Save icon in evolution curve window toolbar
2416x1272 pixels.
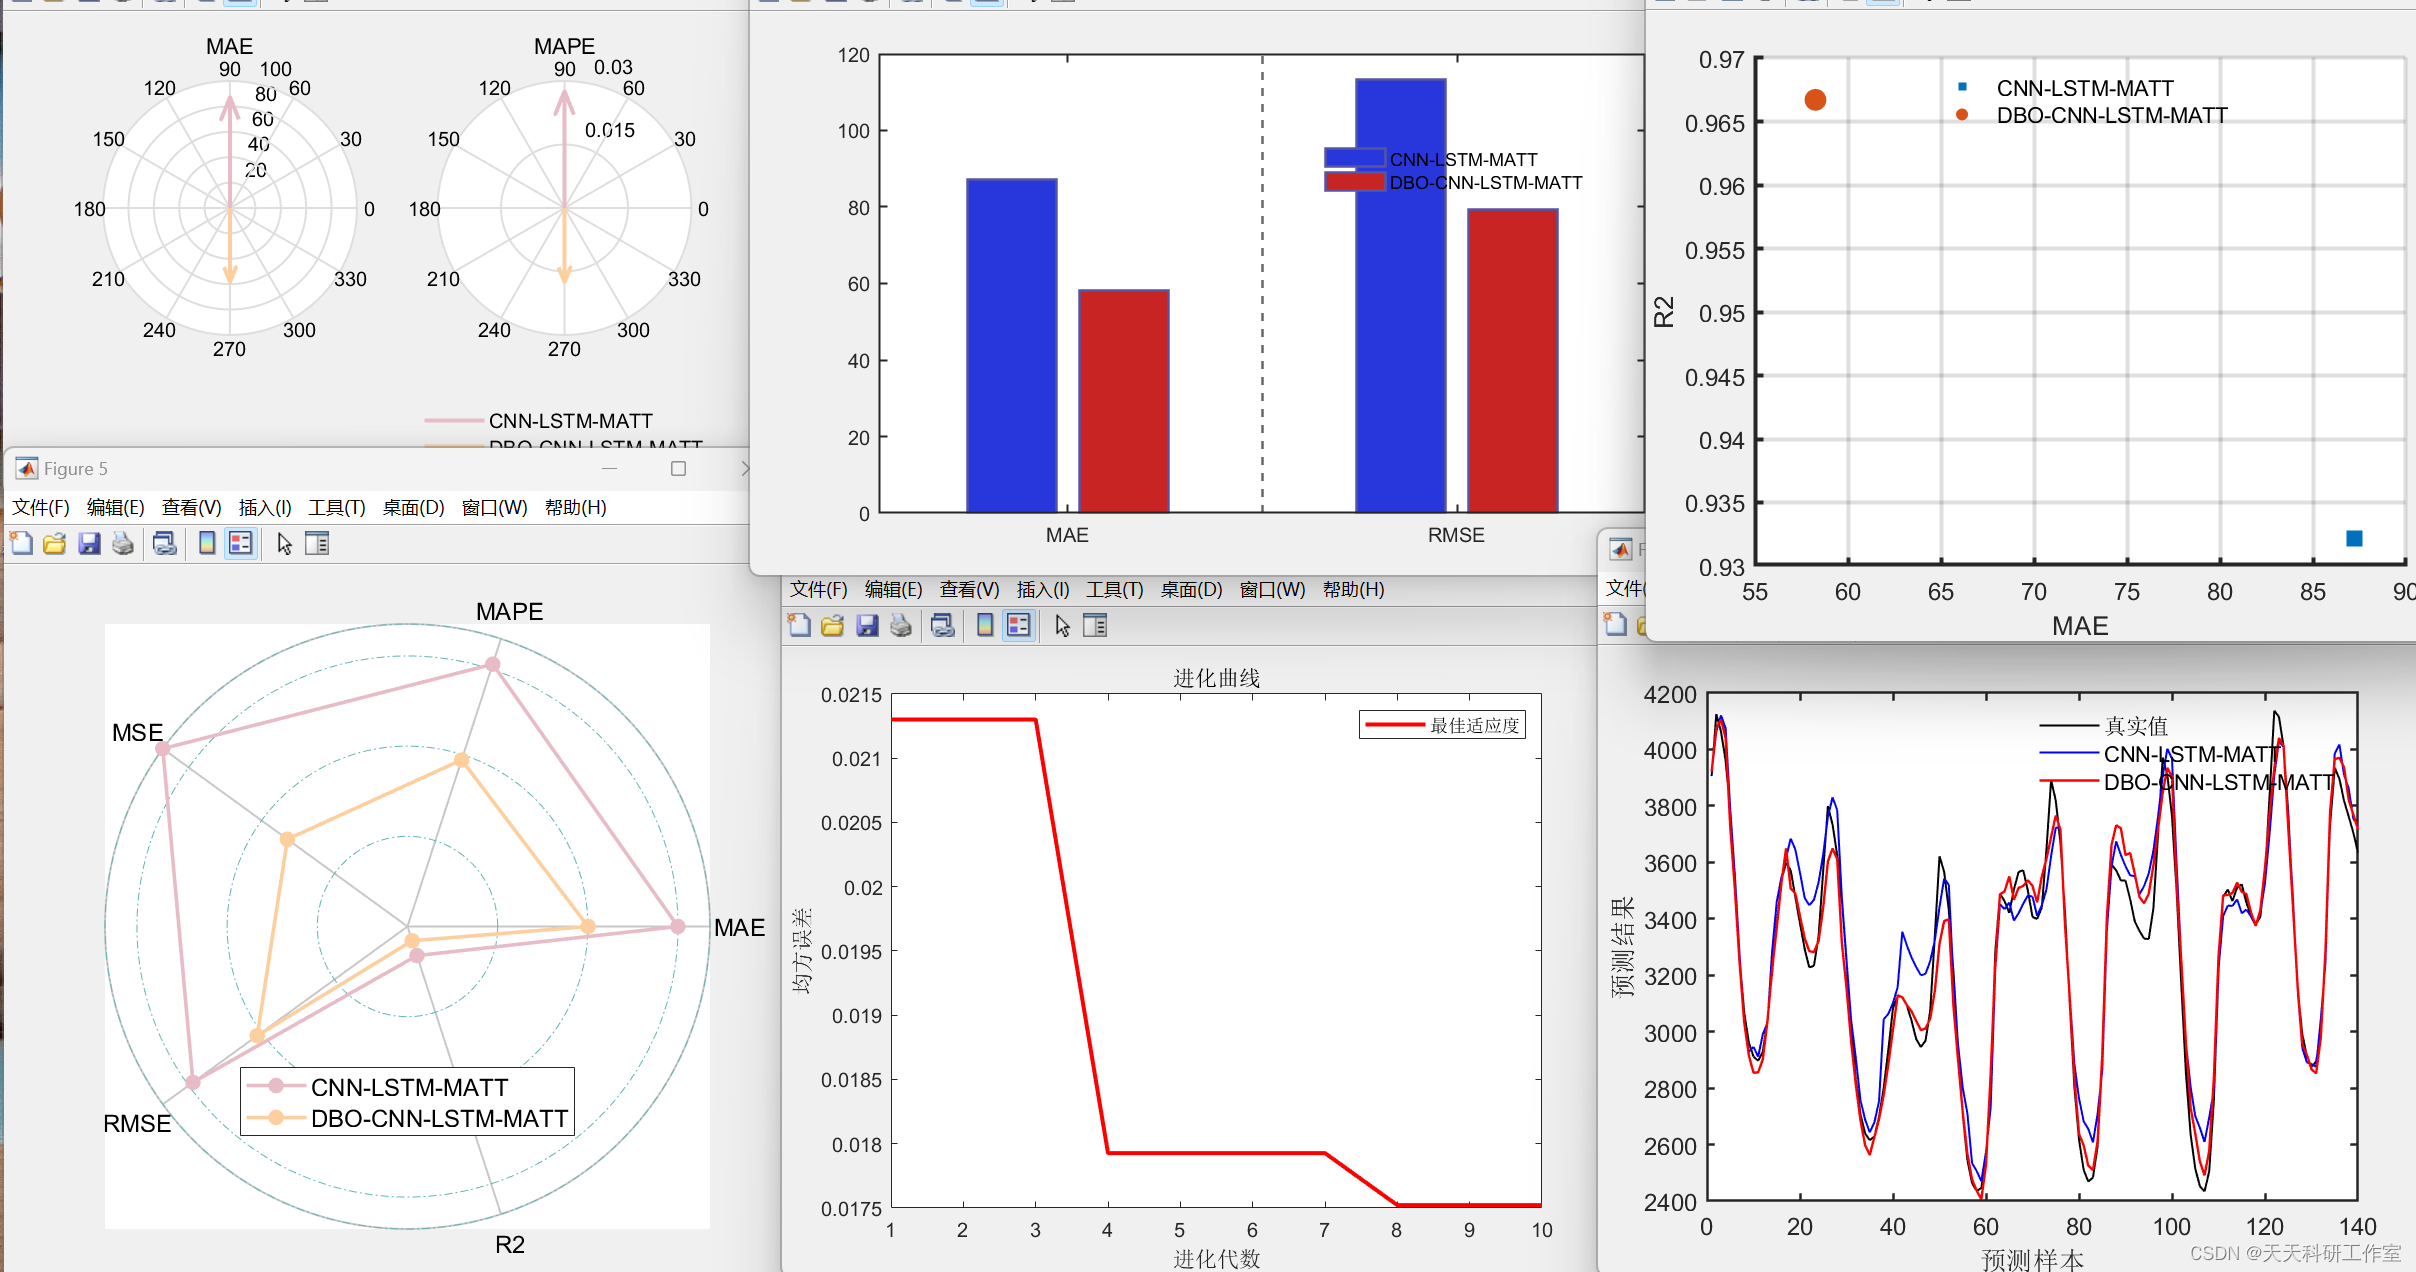pos(867,625)
